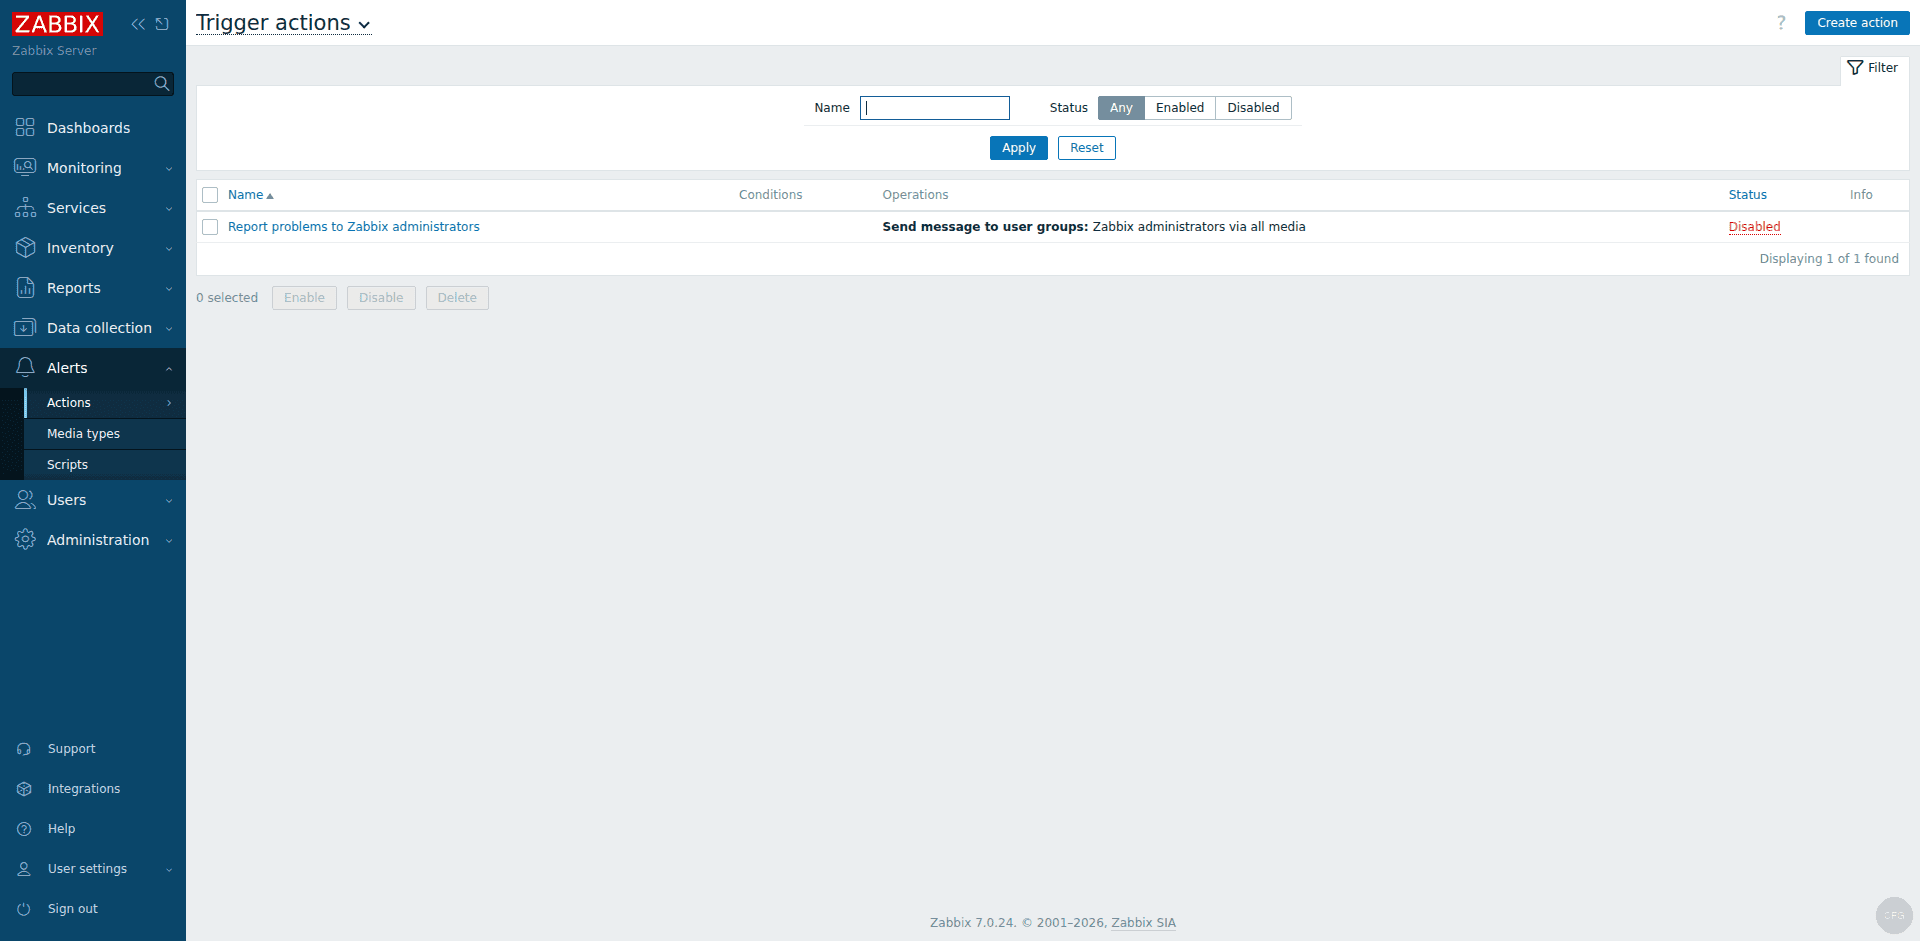Expand the User settings section
Screen dimensions: 1920x941
pos(87,869)
